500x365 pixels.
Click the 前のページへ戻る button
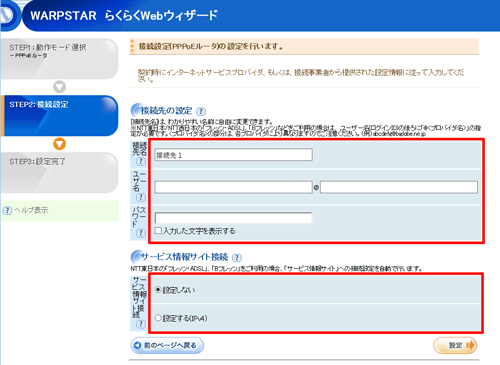tap(167, 345)
